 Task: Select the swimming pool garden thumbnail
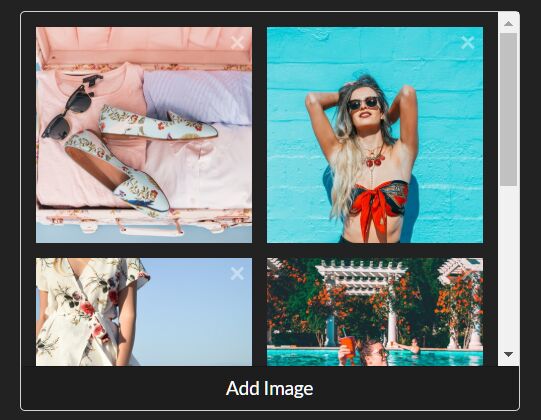[375, 312]
